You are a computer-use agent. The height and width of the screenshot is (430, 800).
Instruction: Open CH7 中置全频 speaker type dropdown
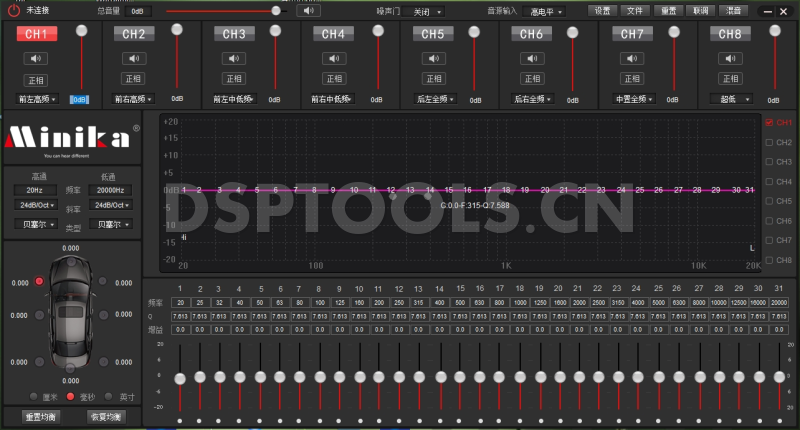point(634,99)
